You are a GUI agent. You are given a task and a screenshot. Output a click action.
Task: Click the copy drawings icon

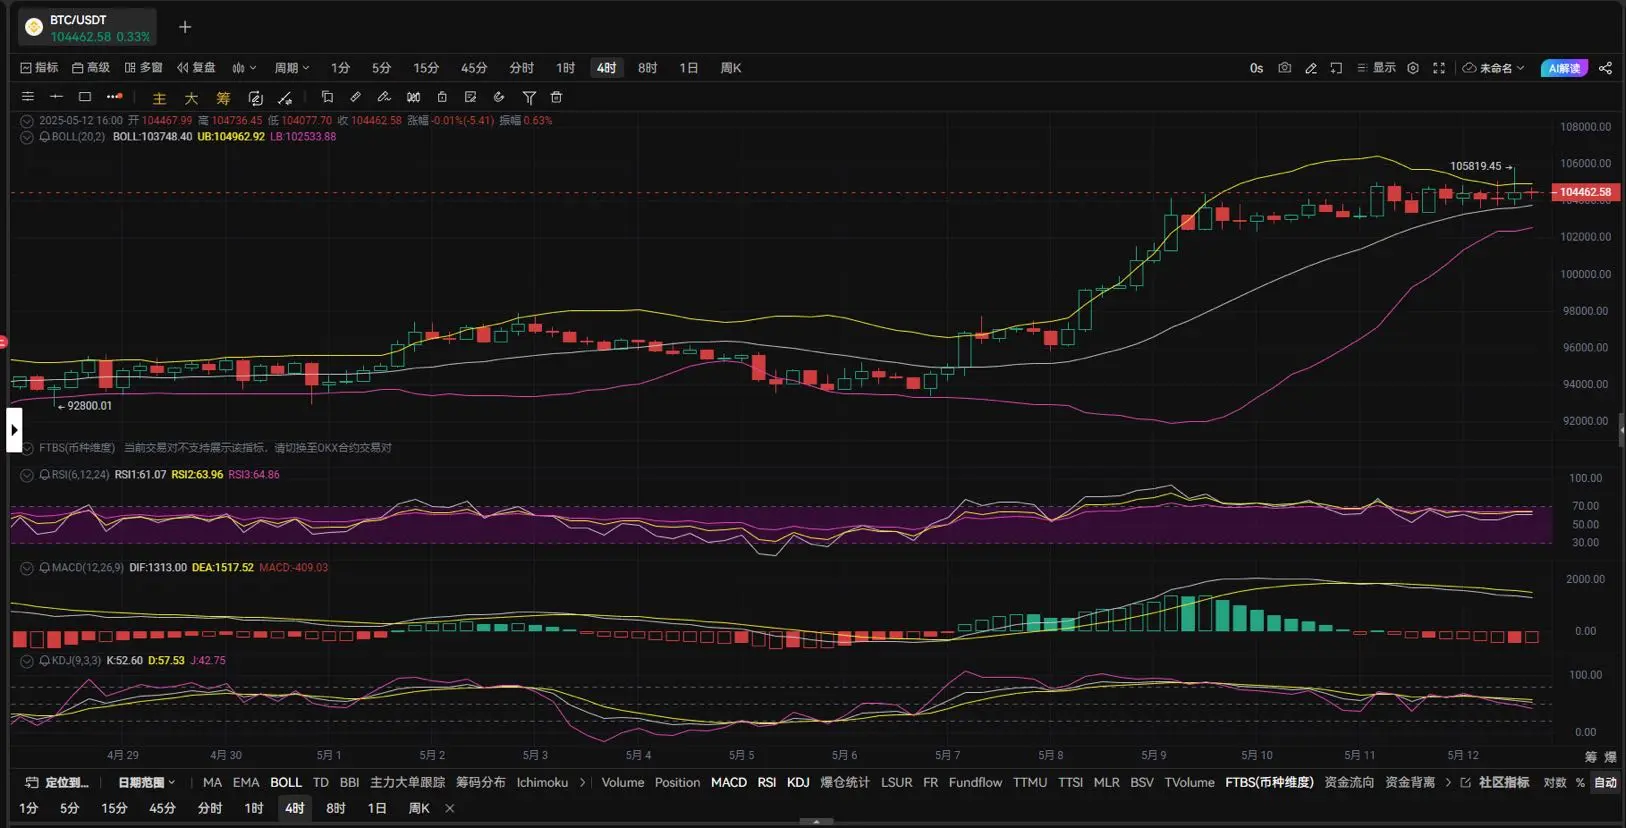pyautogui.click(x=327, y=97)
